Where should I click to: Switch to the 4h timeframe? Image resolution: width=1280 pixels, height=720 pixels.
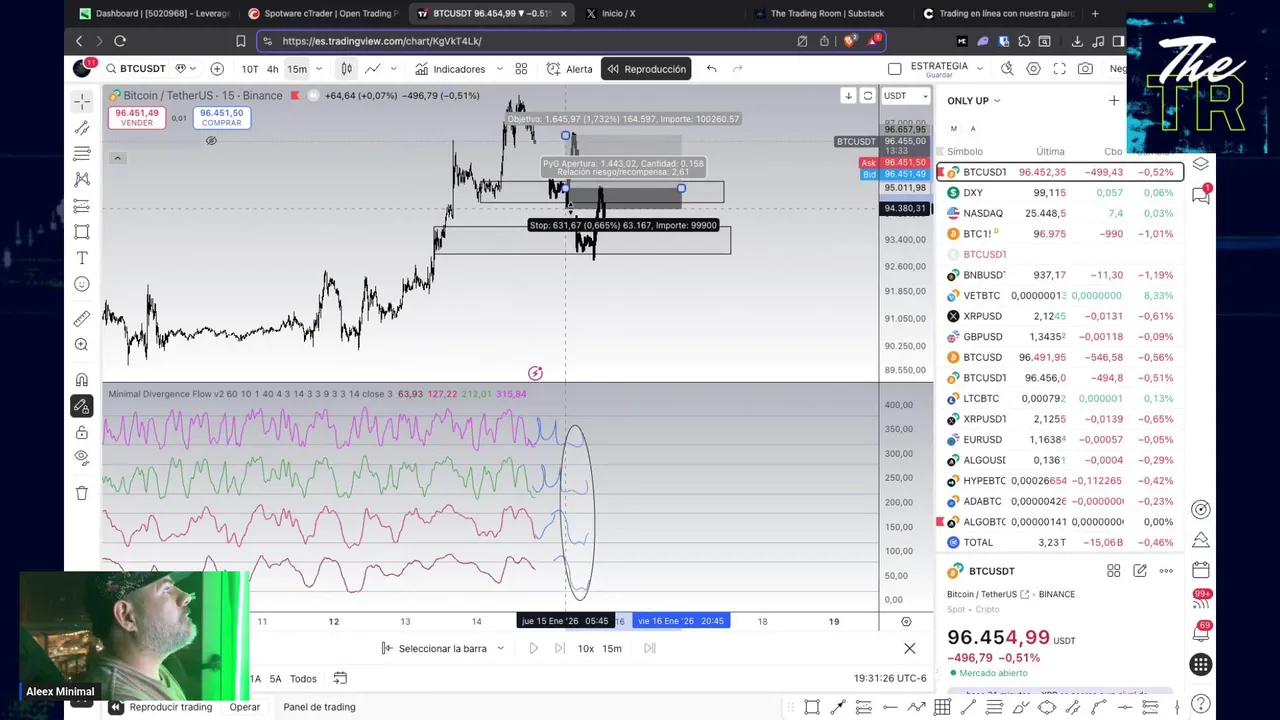(x=272, y=69)
